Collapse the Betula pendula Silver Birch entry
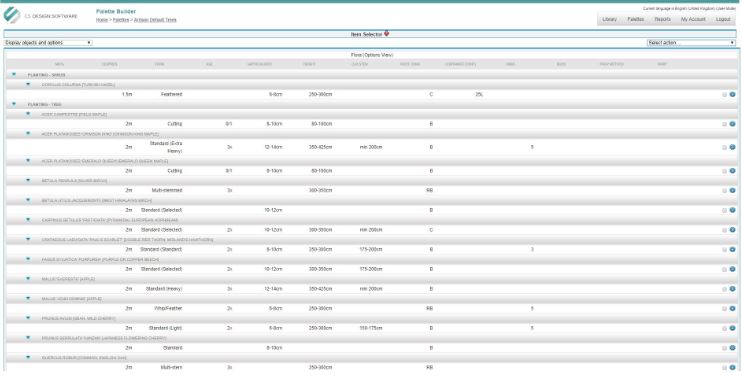 pyautogui.click(x=28, y=180)
